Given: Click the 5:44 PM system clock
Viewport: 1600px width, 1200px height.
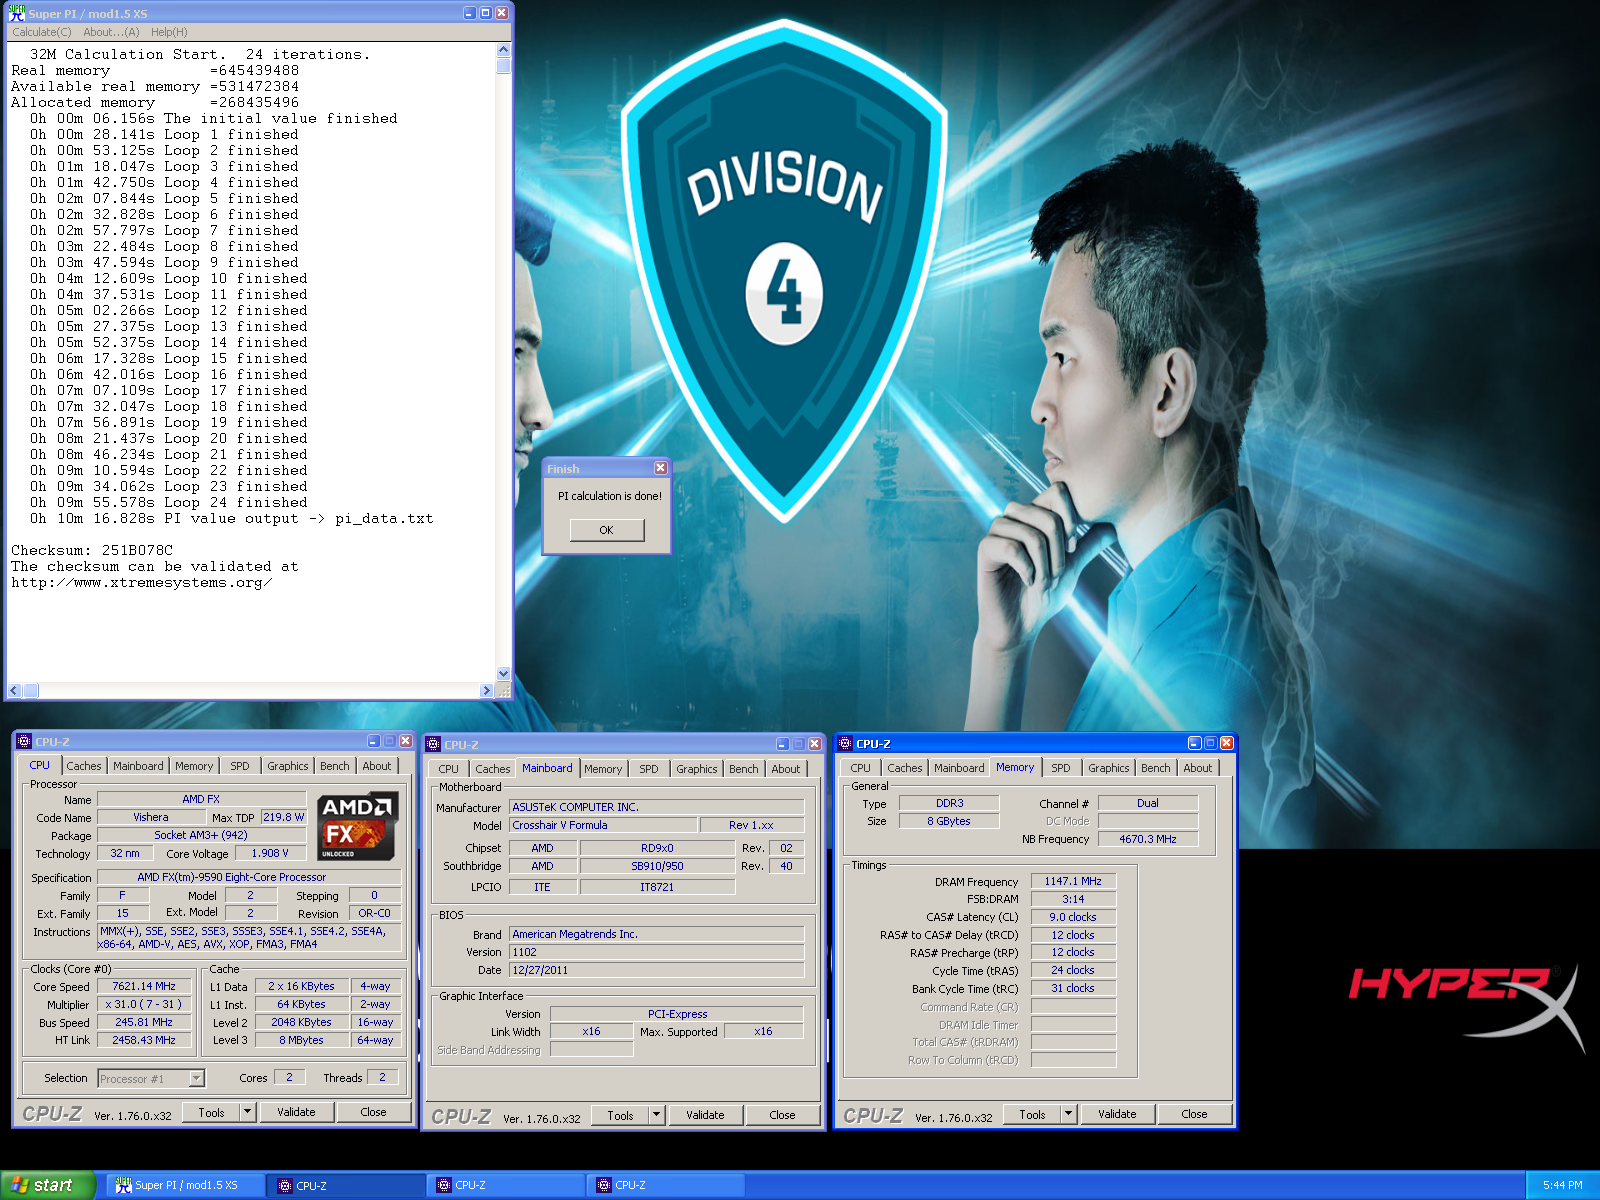Looking at the screenshot, I should [x=1562, y=1185].
